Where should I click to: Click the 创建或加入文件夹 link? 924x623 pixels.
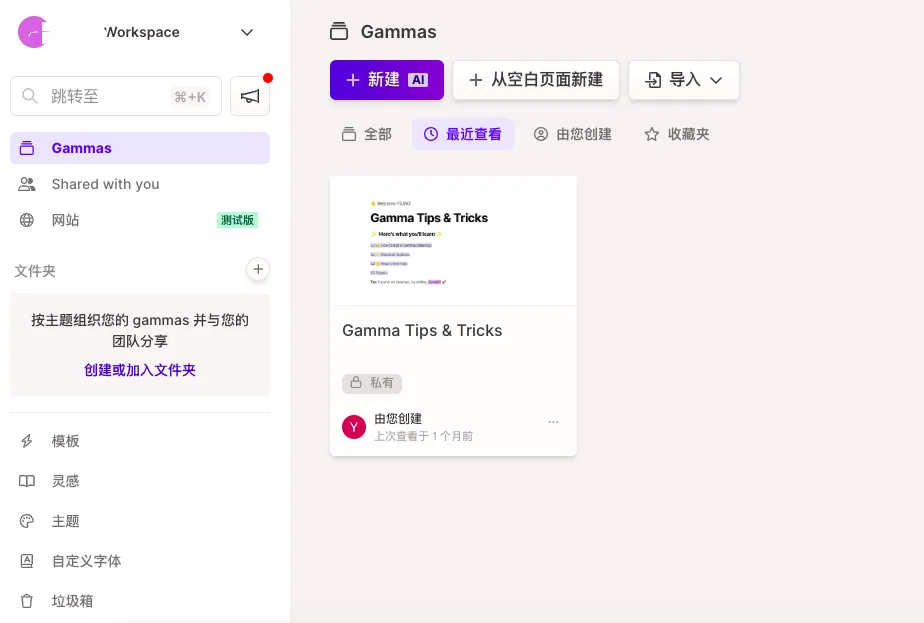[140, 370]
